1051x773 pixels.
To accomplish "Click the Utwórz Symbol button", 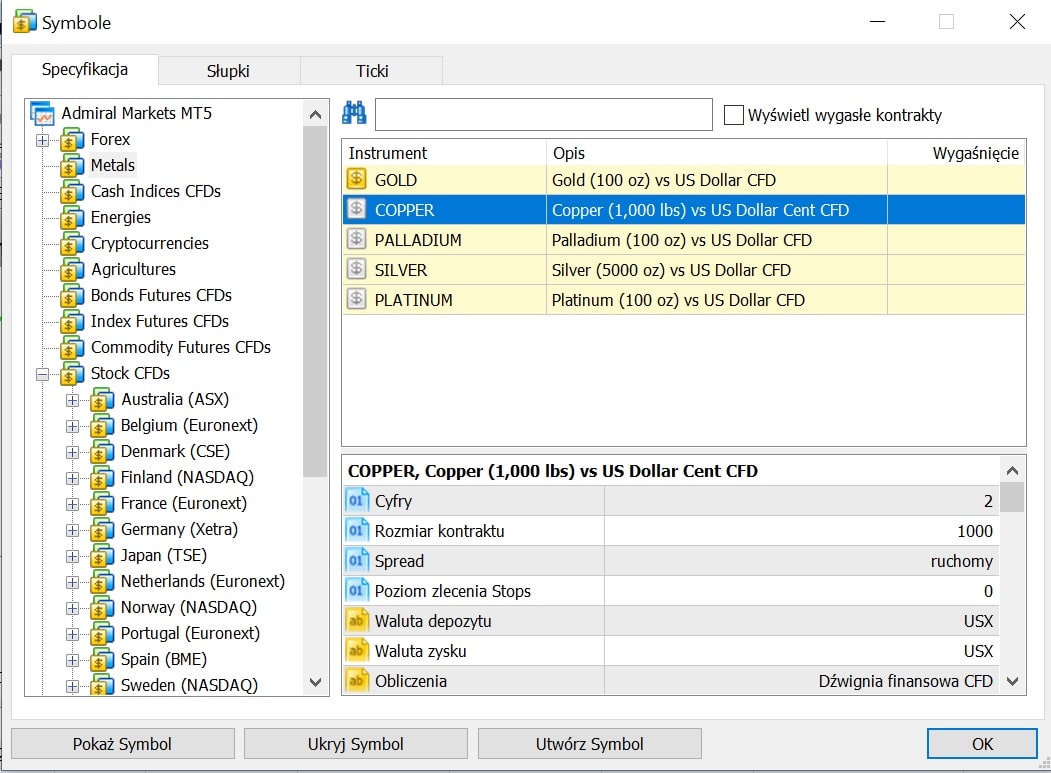I will [x=589, y=744].
